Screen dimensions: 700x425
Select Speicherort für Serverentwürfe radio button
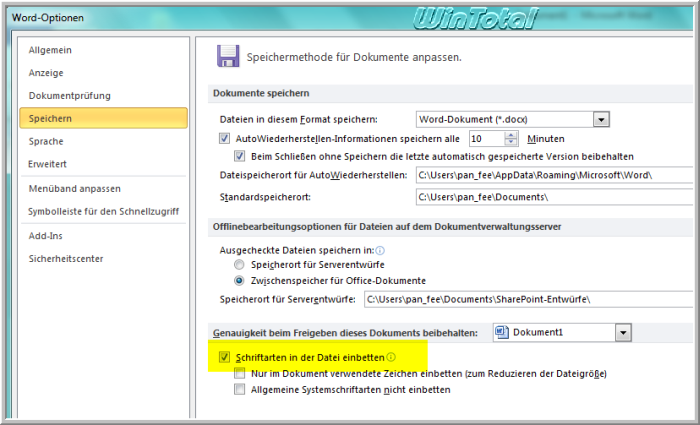click(239, 265)
